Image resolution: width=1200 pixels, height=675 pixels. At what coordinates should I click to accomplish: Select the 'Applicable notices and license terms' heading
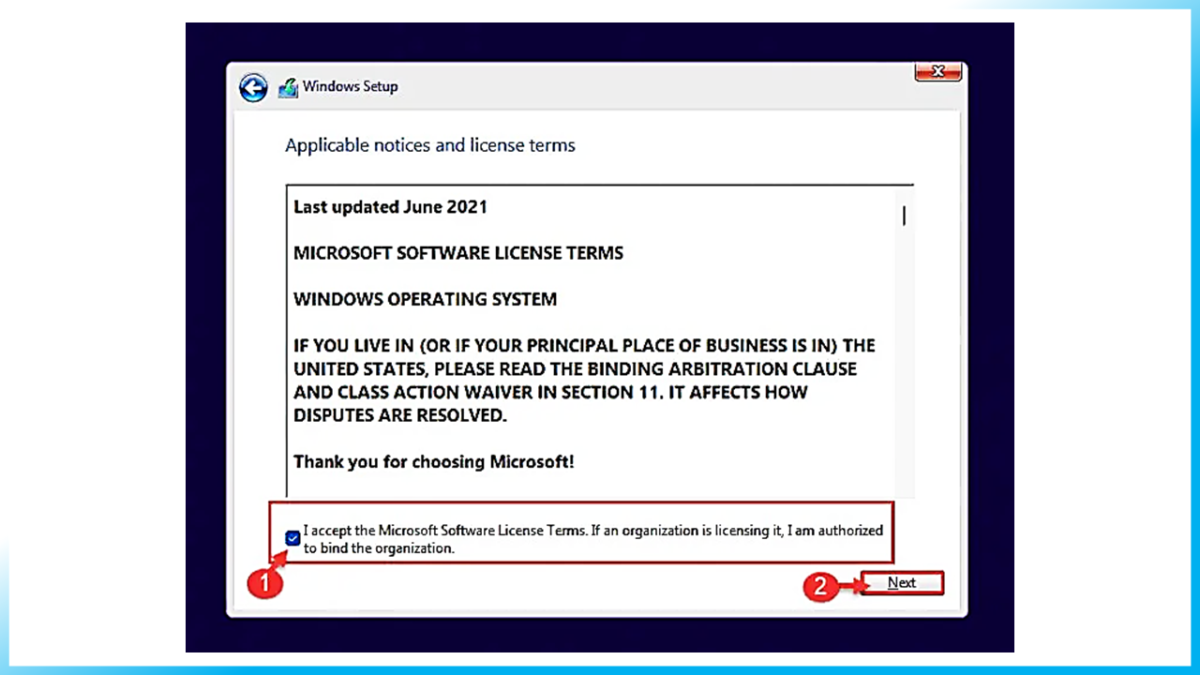coord(430,145)
